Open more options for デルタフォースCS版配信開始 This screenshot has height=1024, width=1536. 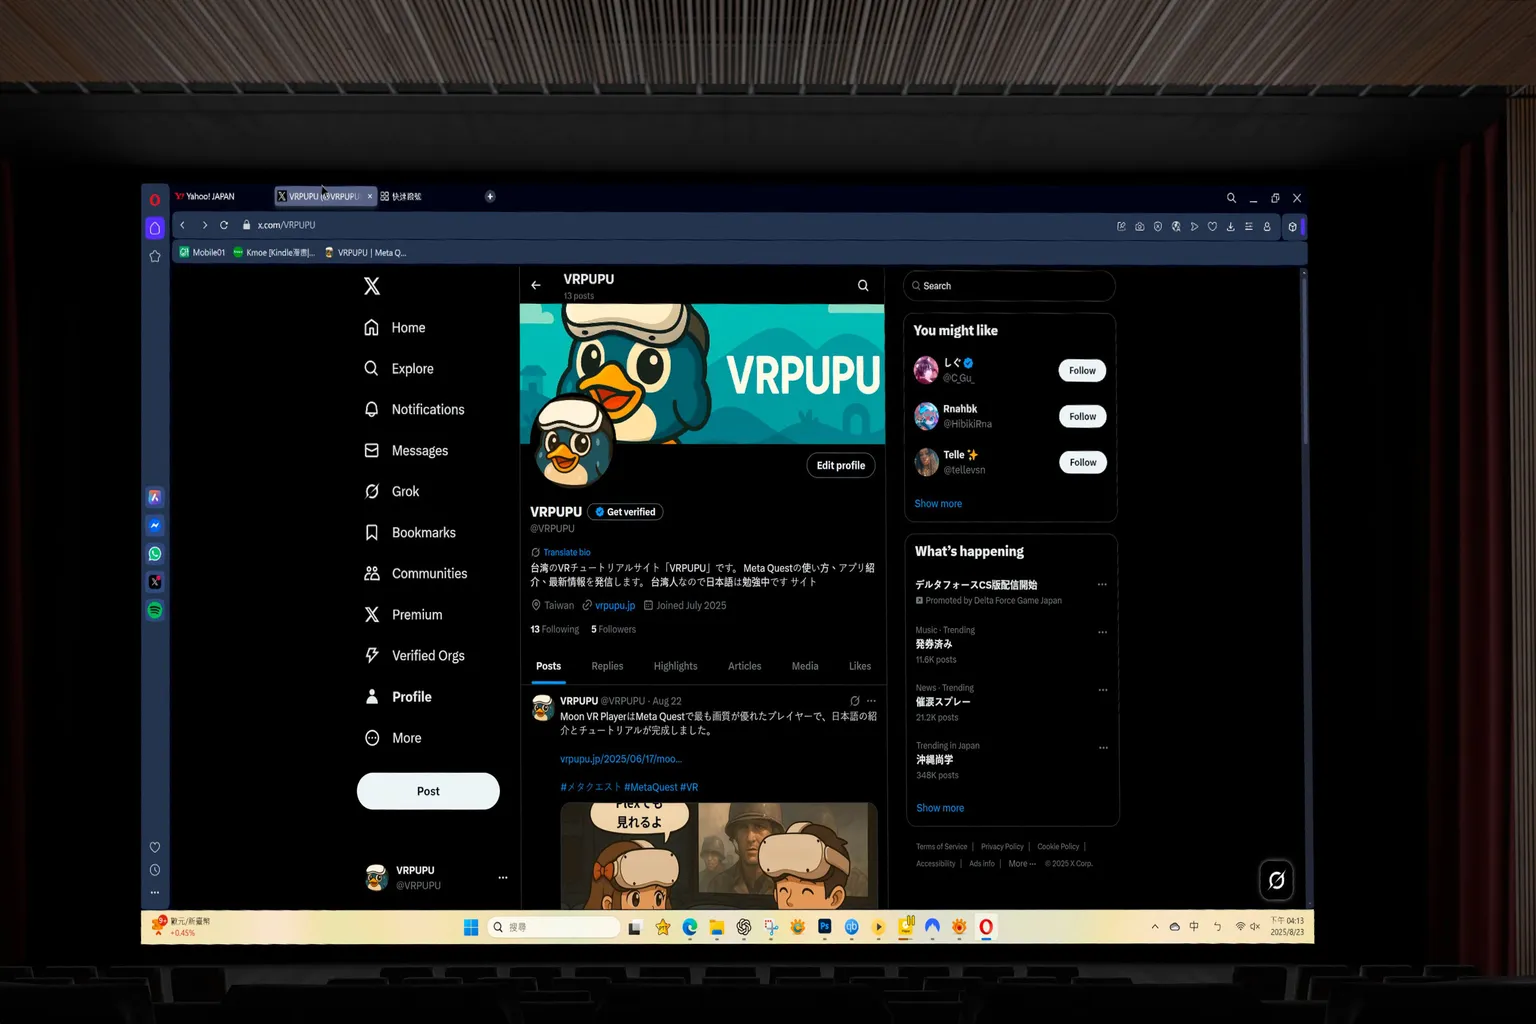coord(1102,585)
